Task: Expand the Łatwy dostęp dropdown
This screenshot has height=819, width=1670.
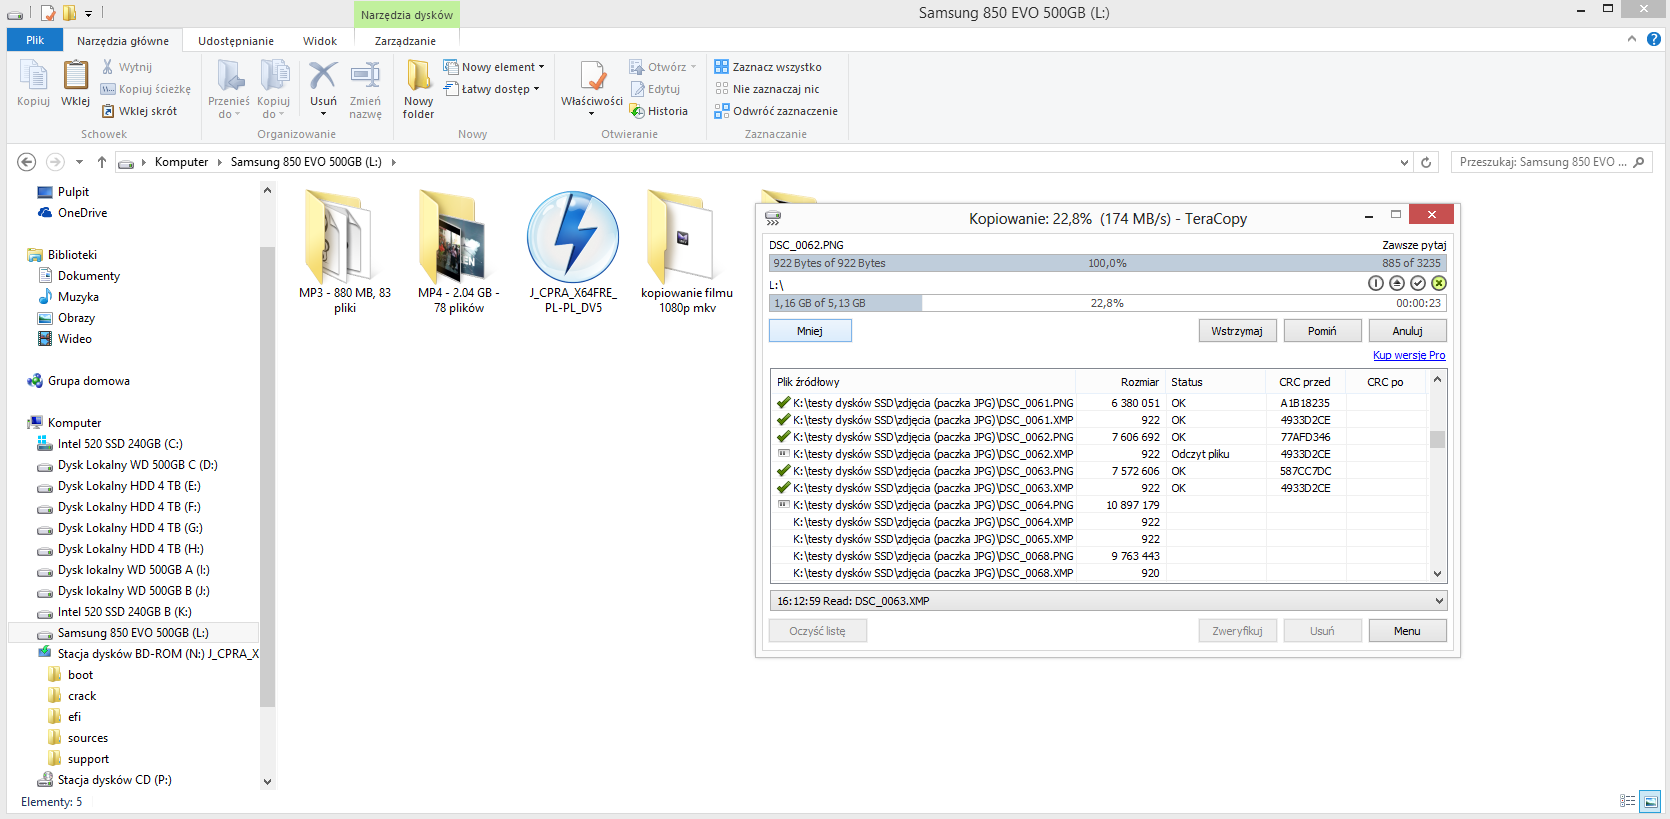Action: pos(536,89)
